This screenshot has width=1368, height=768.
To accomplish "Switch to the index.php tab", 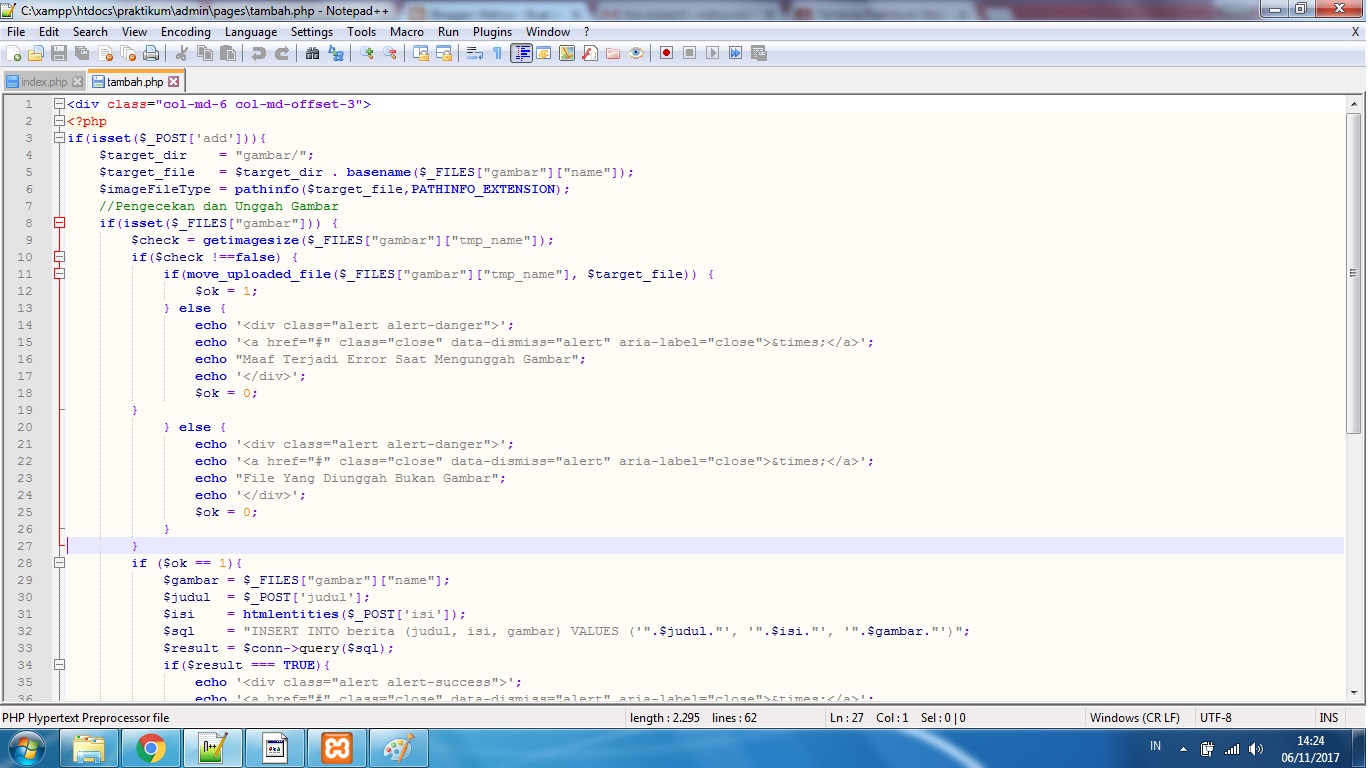I will tap(44, 82).
